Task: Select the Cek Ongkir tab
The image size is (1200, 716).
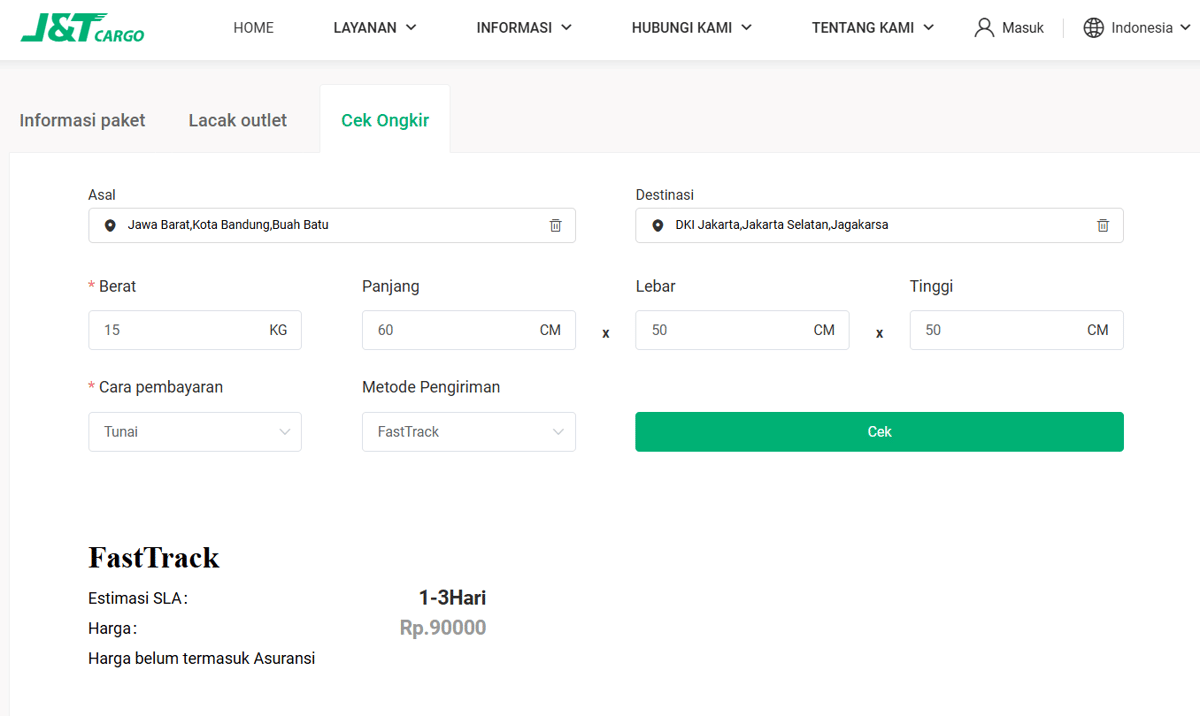Action: 385,120
